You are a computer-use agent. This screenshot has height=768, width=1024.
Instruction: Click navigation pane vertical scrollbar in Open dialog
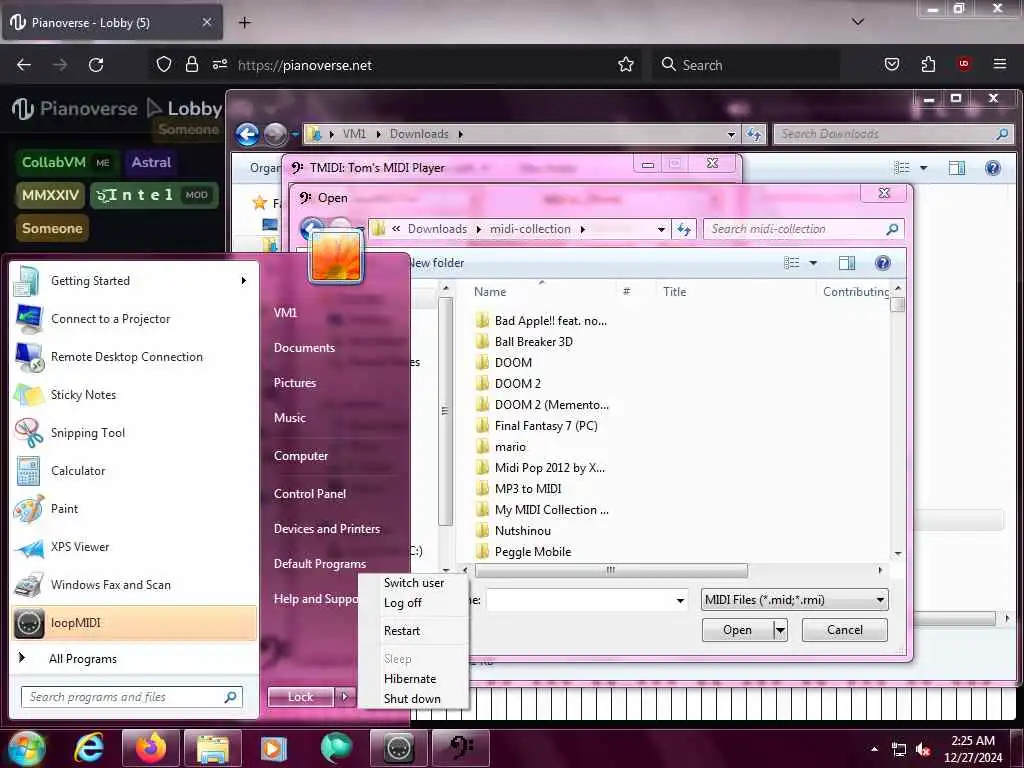pyautogui.click(x=445, y=411)
